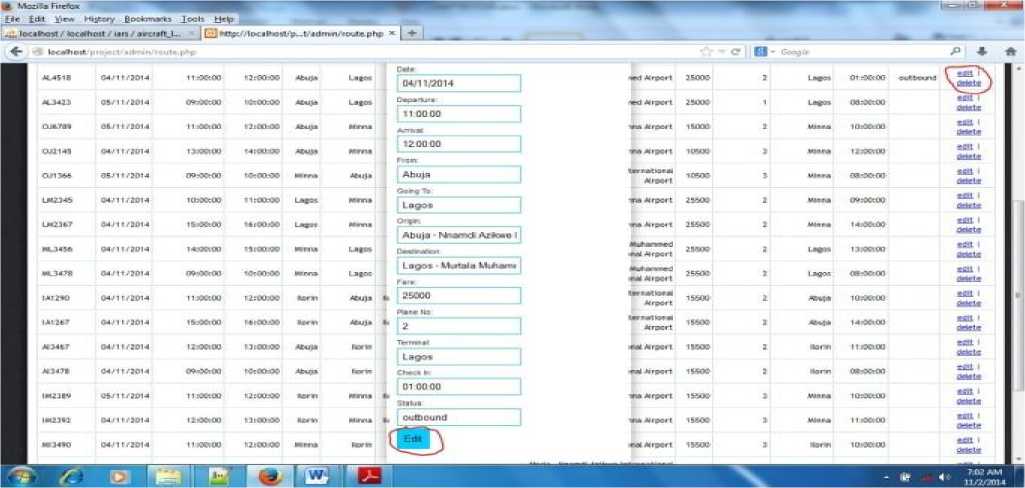The image size is (1025, 488).
Task: Open the View menu
Action: coord(64,20)
